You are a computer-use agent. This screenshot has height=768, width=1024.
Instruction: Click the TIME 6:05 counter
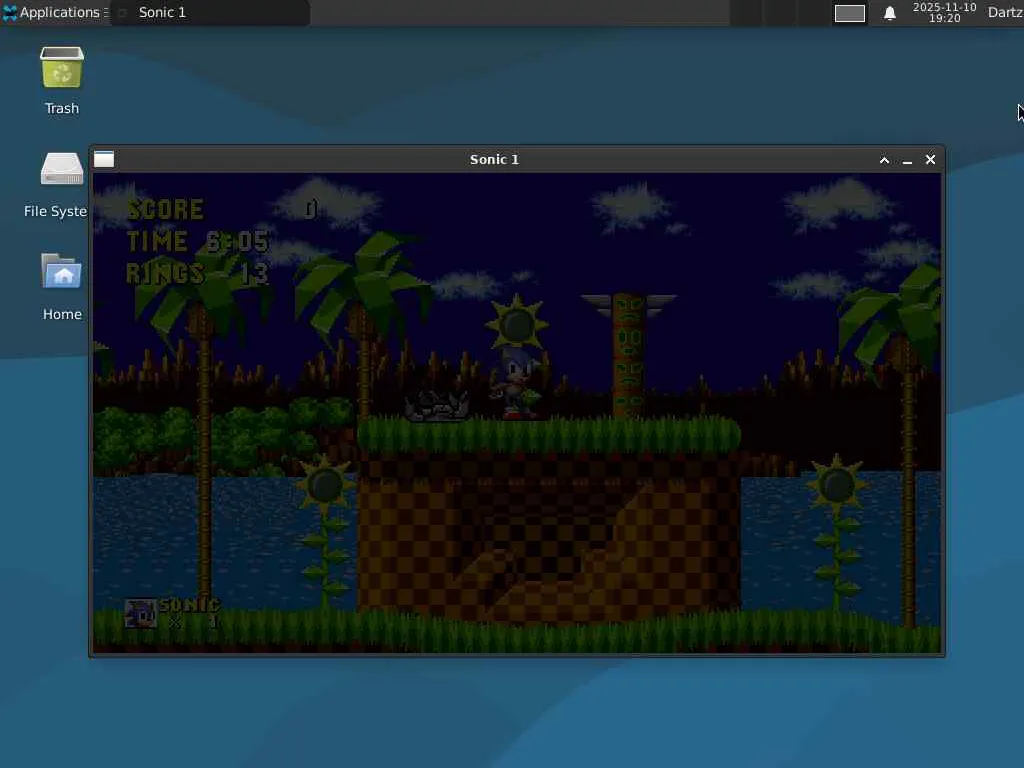pos(197,242)
